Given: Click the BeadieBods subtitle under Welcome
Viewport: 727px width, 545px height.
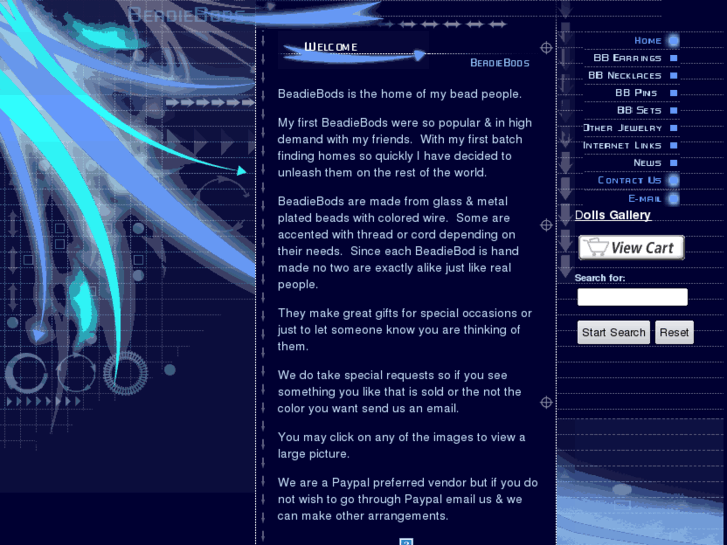Looking at the screenshot, I should 500,63.
